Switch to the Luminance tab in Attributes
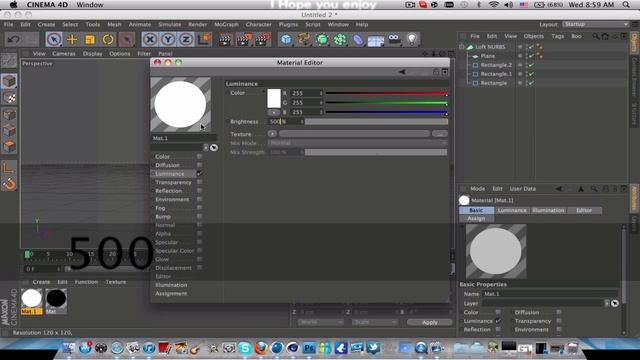 (x=512, y=211)
